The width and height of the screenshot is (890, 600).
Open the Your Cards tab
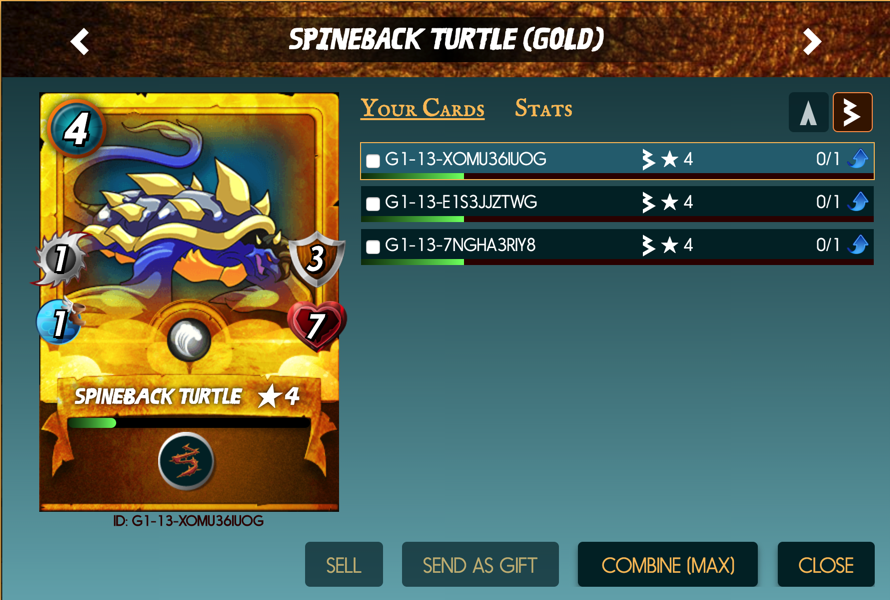(x=422, y=108)
